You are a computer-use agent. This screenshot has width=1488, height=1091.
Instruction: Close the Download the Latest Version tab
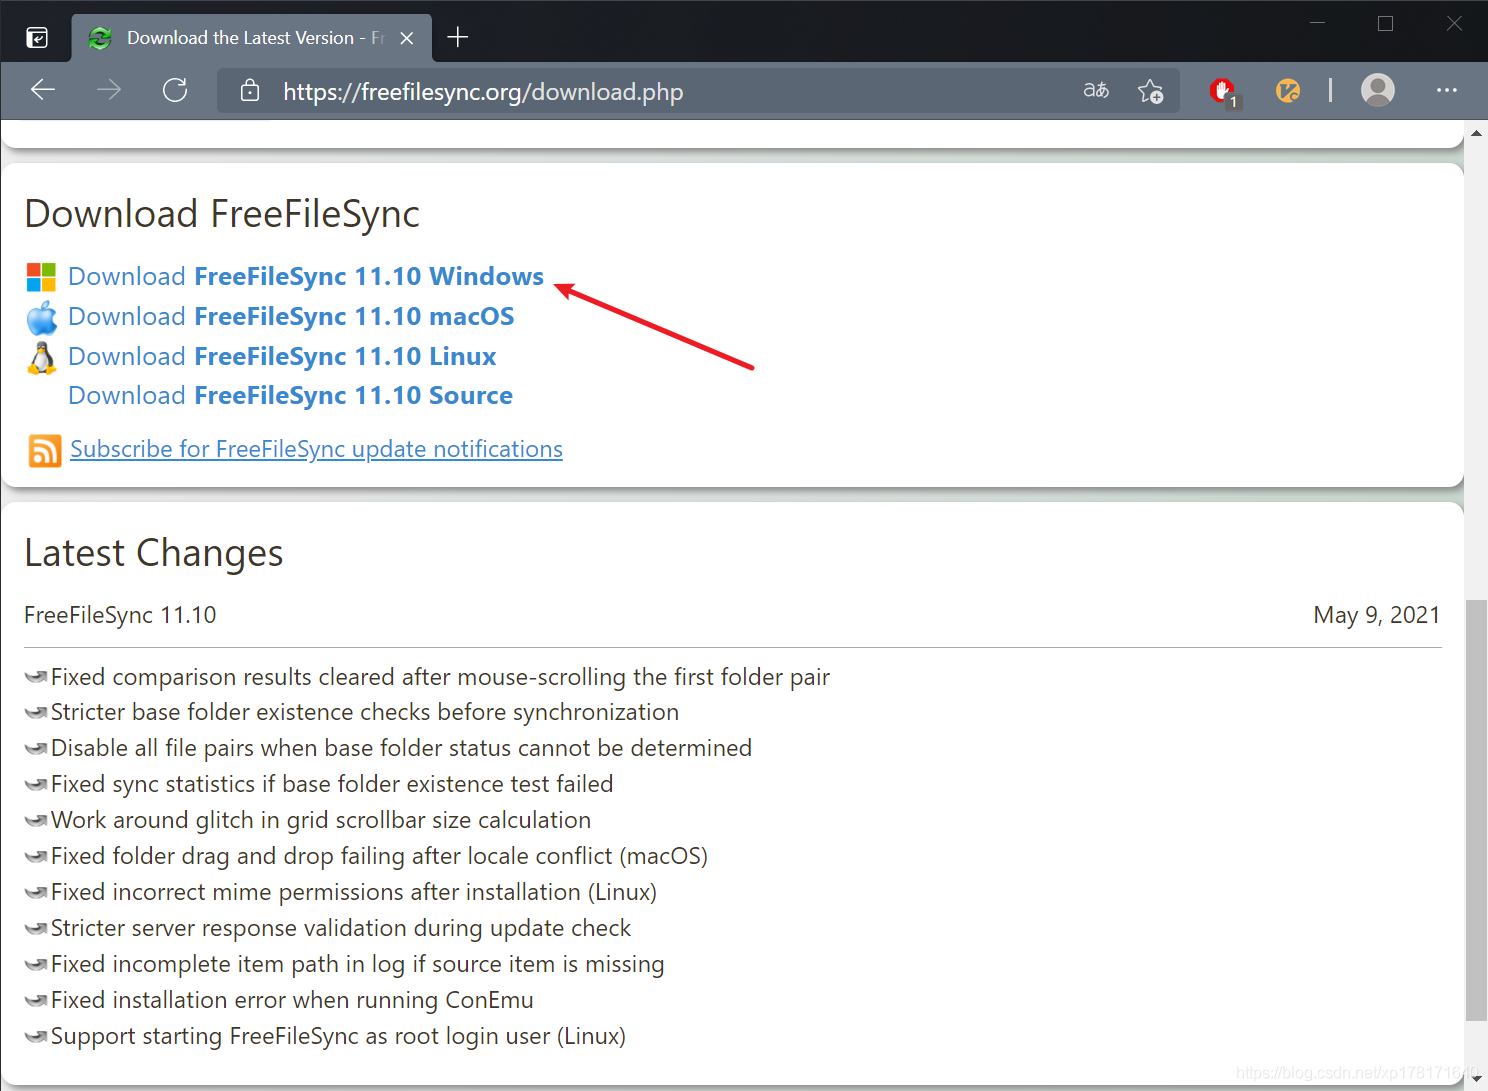pos(407,38)
